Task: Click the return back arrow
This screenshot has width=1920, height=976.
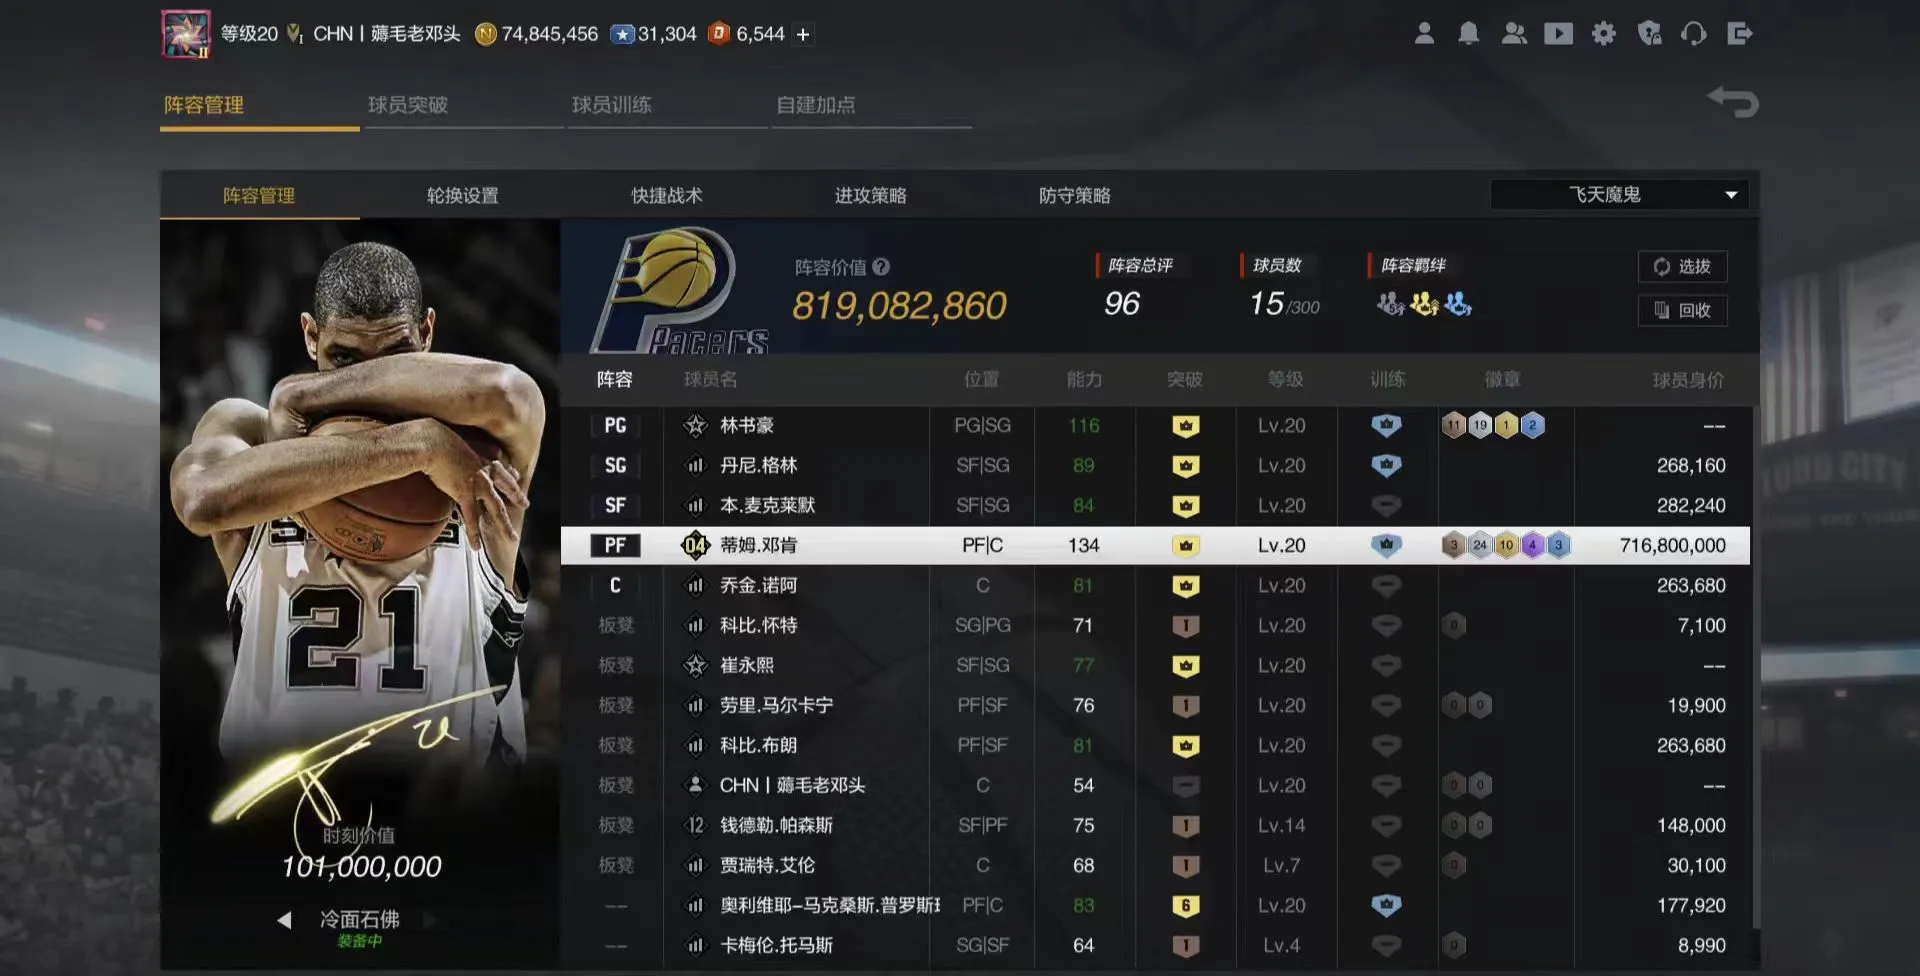Action: (x=1733, y=102)
